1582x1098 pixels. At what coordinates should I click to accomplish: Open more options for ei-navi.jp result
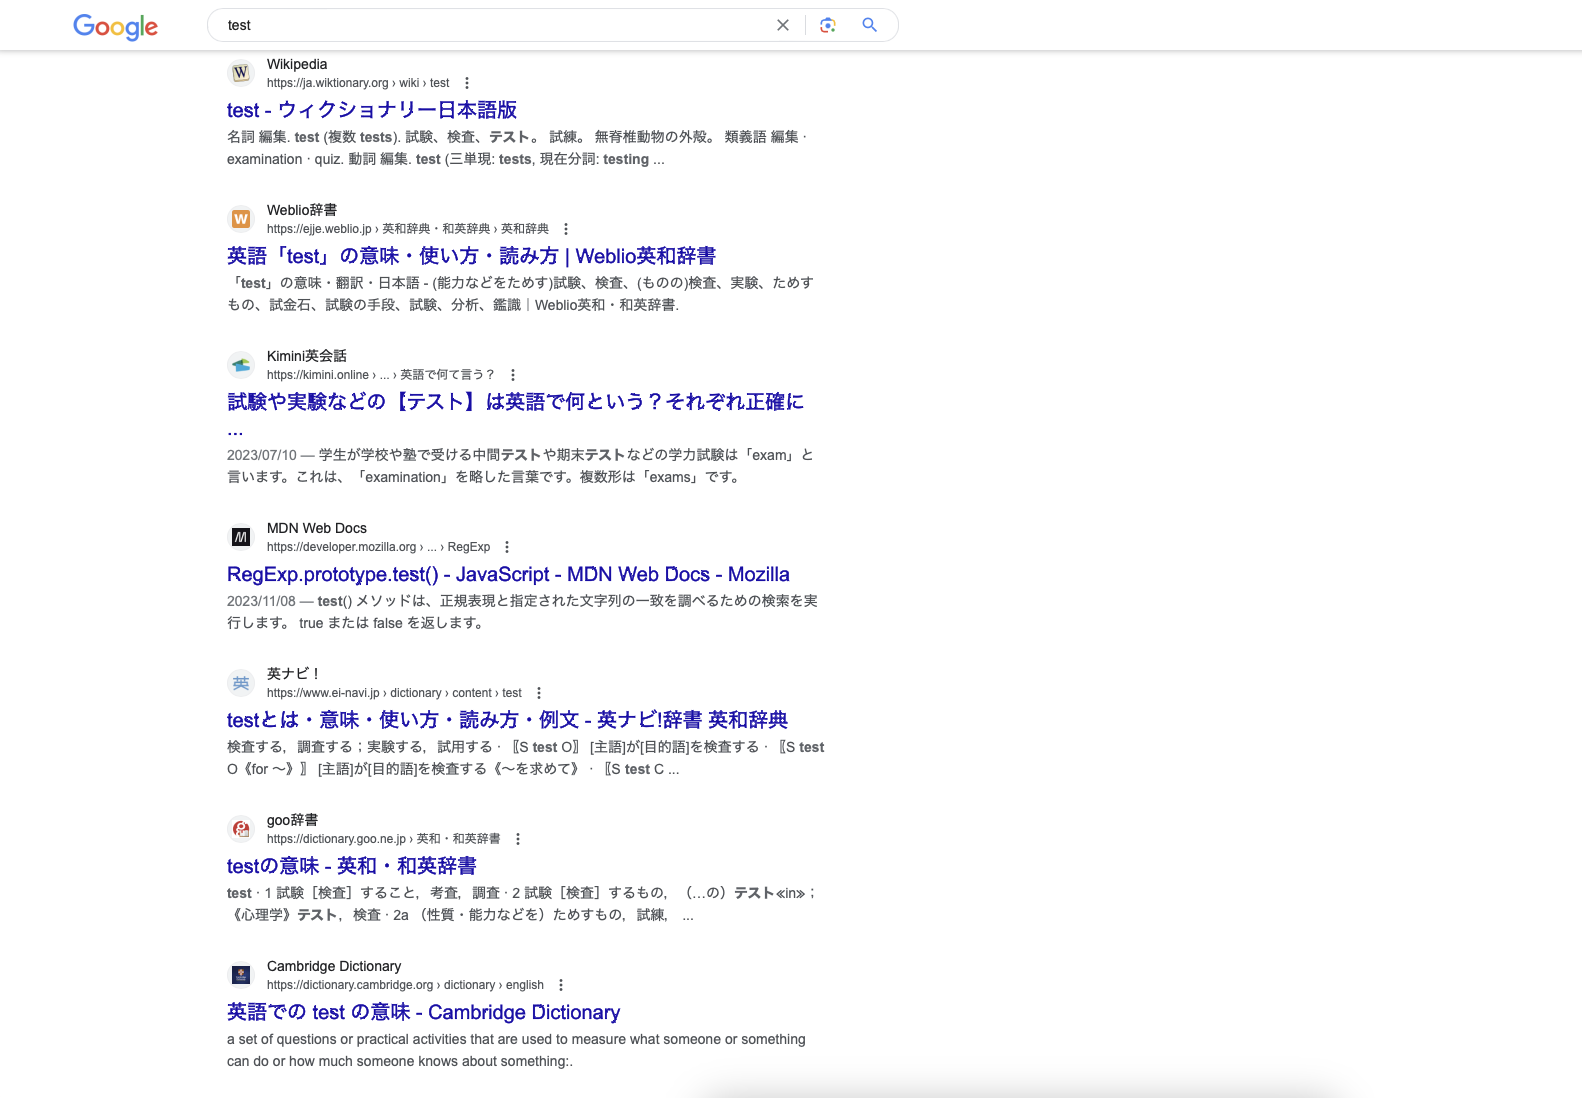(x=539, y=693)
